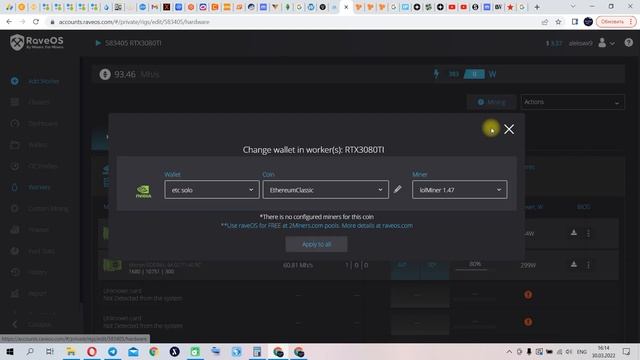Image resolution: width=640 pixels, height=360 pixels.
Task: Click the NVIDIA logo in the dialog
Action: [x=143, y=191]
